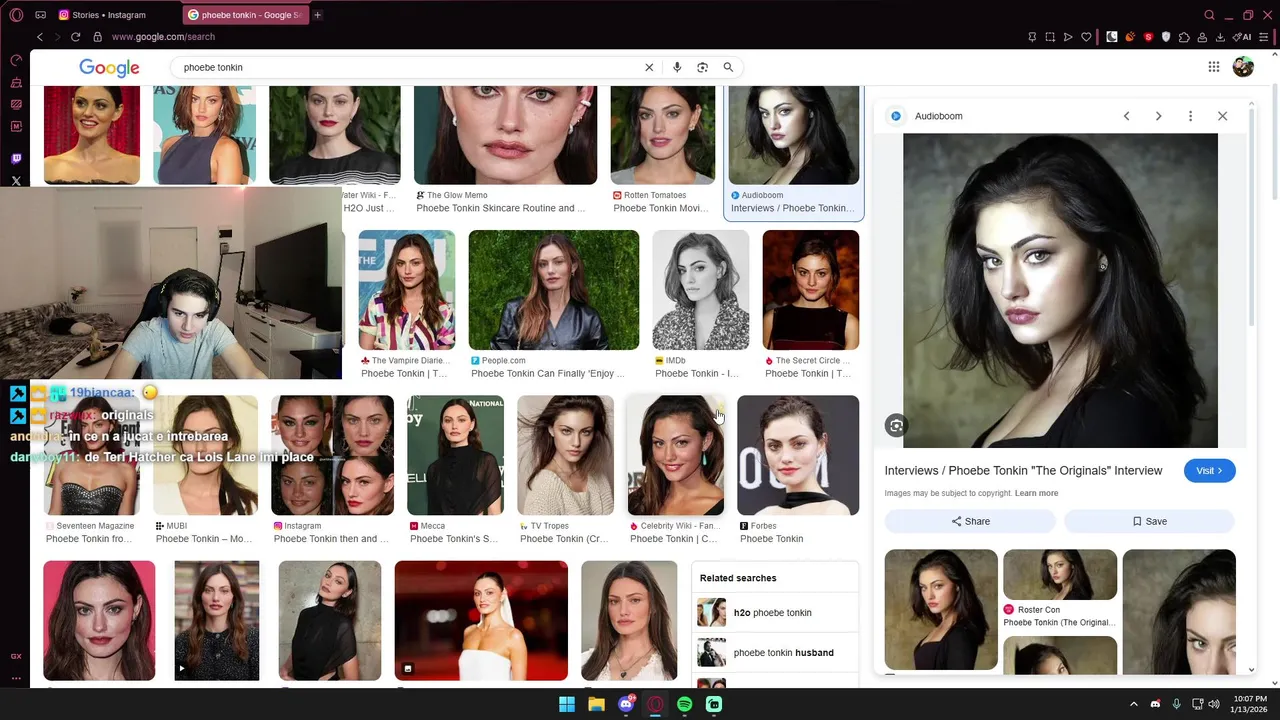Open Google Lens search by image

click(703, 67)
